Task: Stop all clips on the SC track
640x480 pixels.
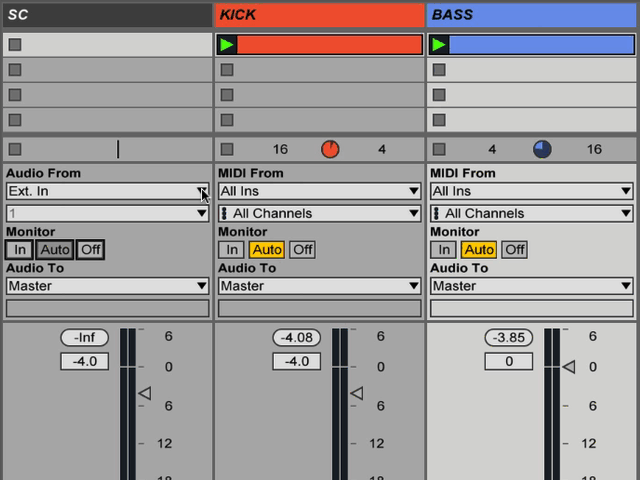Action: (x=15, y=149)
